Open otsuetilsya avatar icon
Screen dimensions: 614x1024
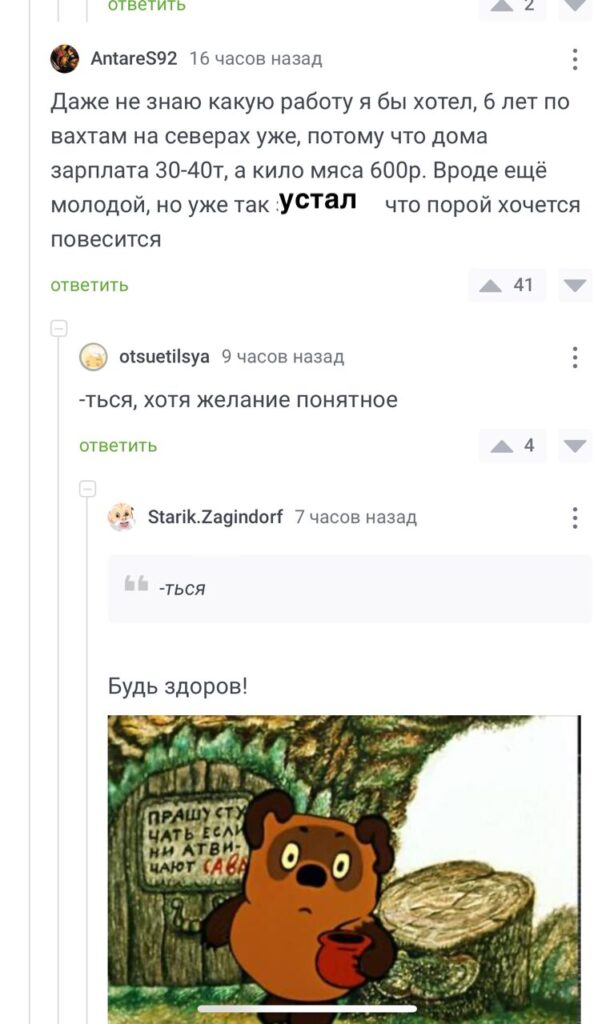tap(93, 357)
